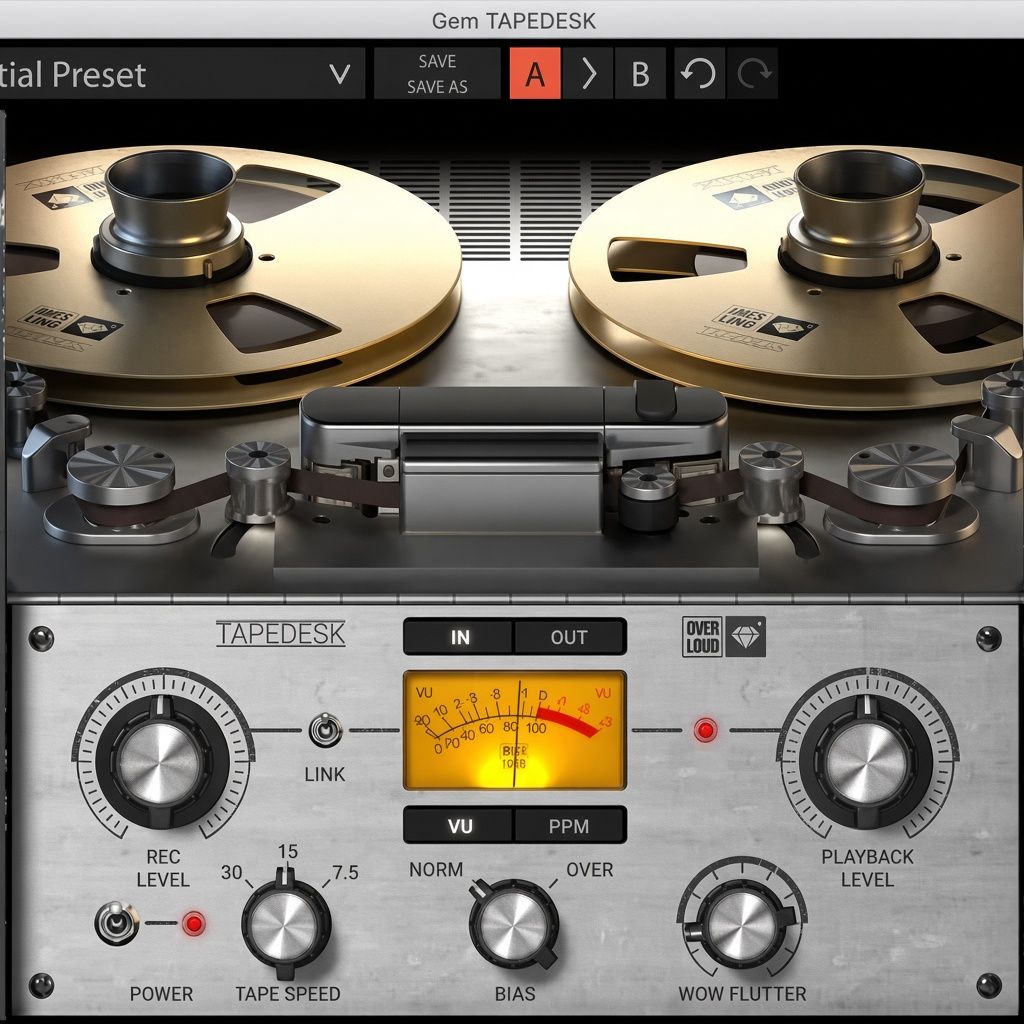Click the red power LED indicator
The height and width of the screenshot is (1024, 1024).
194,923
